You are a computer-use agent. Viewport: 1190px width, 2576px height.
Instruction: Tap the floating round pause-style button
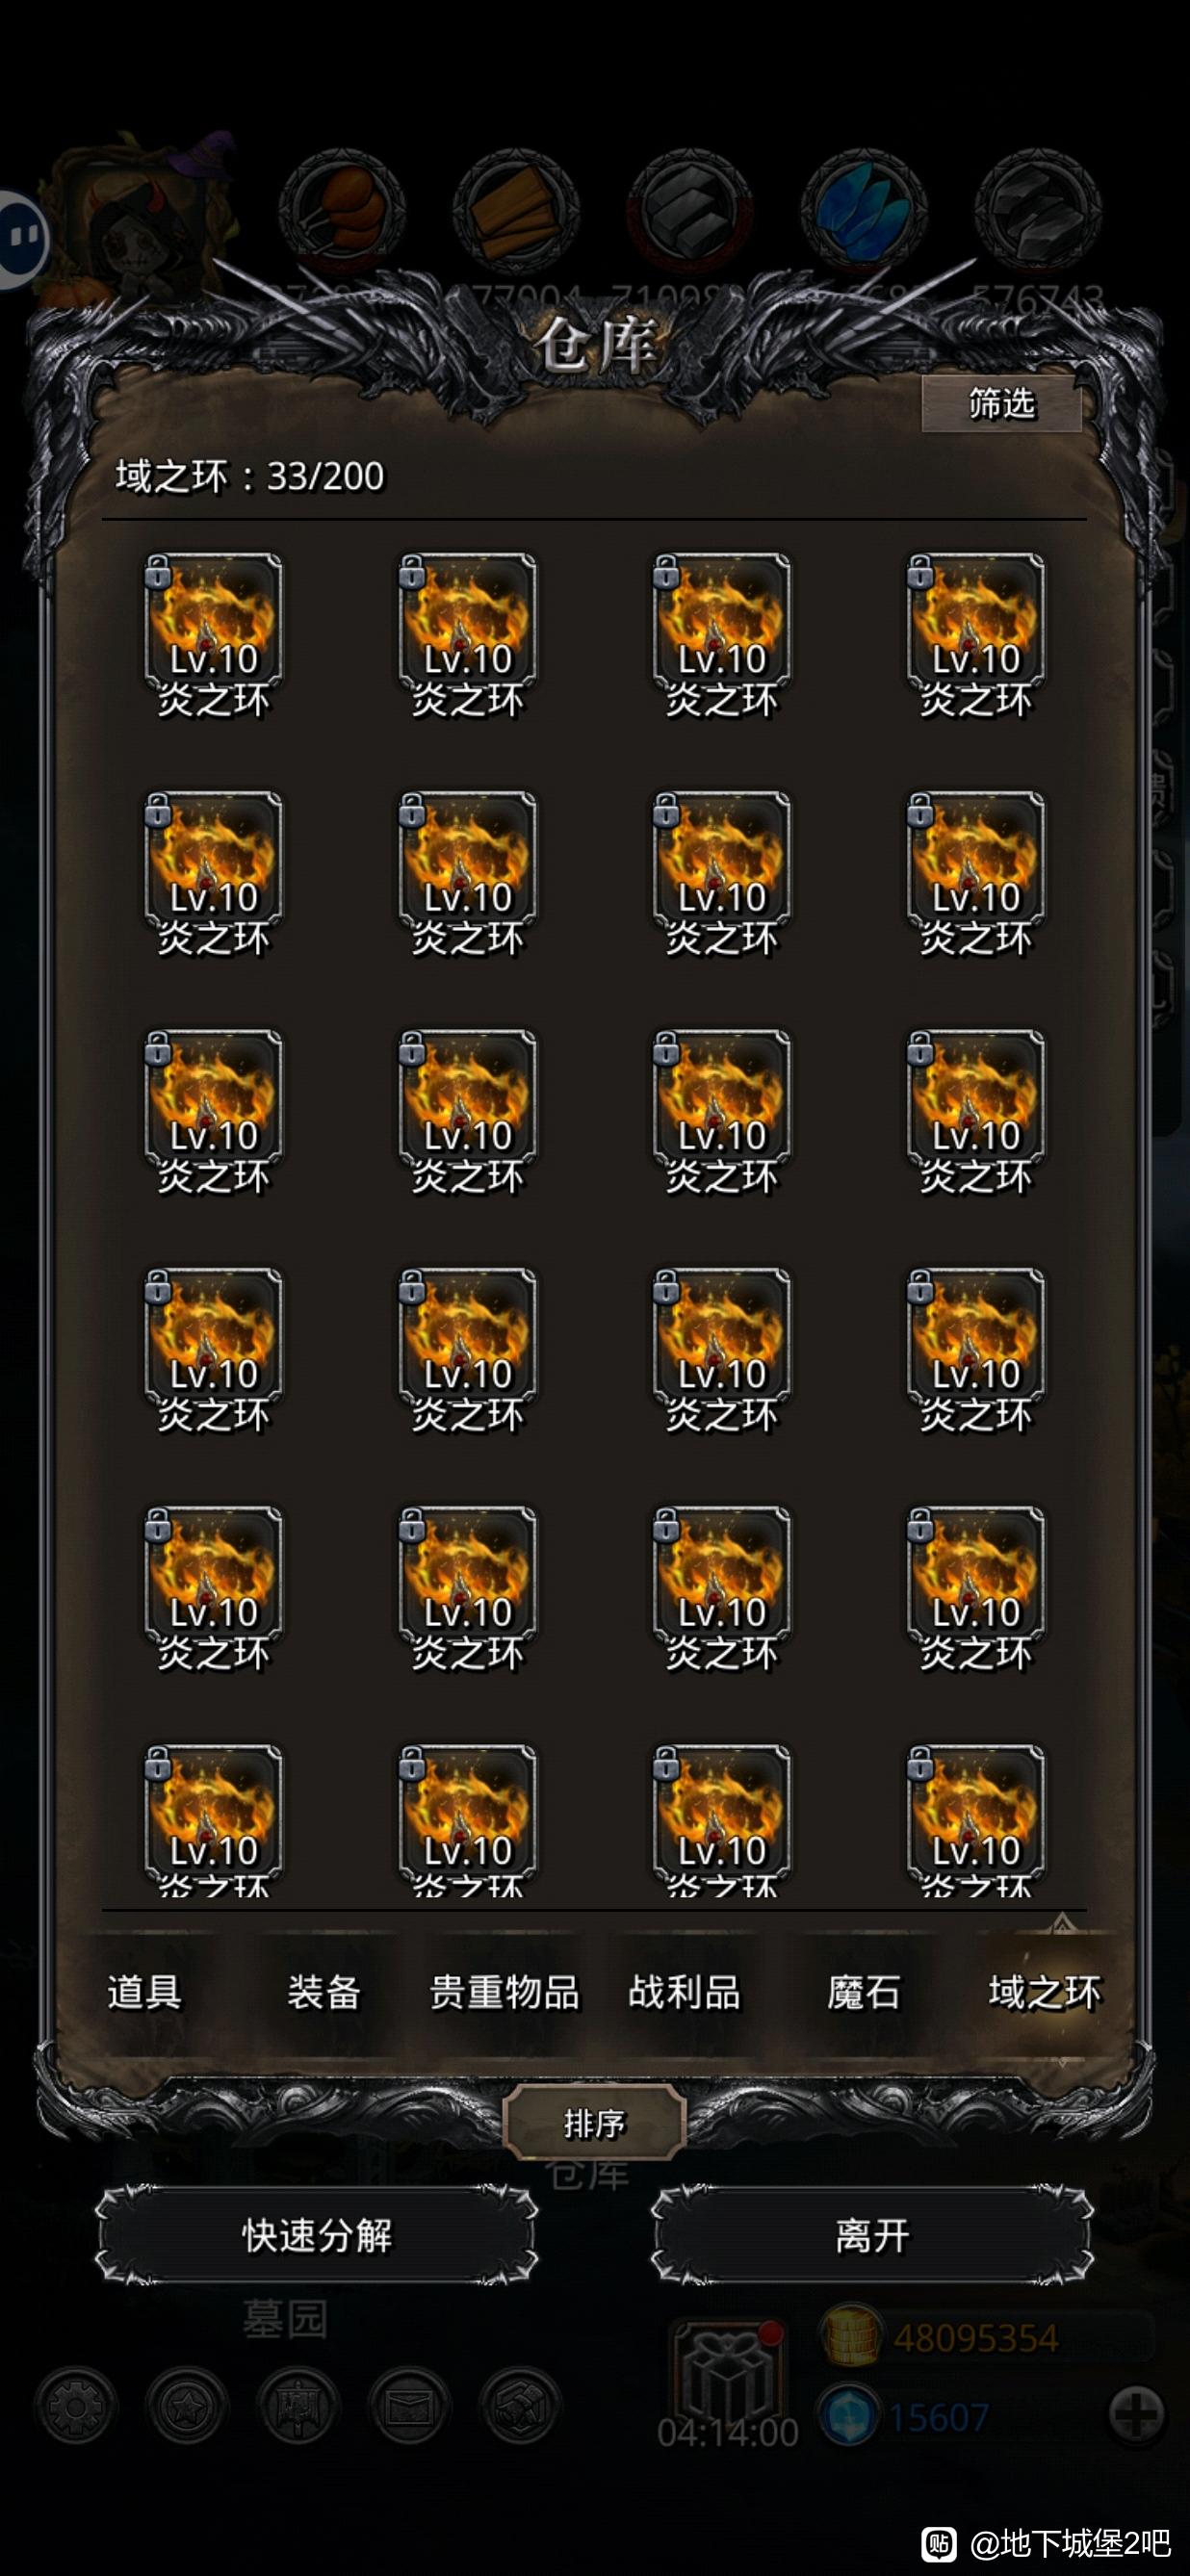pos(20,238)
